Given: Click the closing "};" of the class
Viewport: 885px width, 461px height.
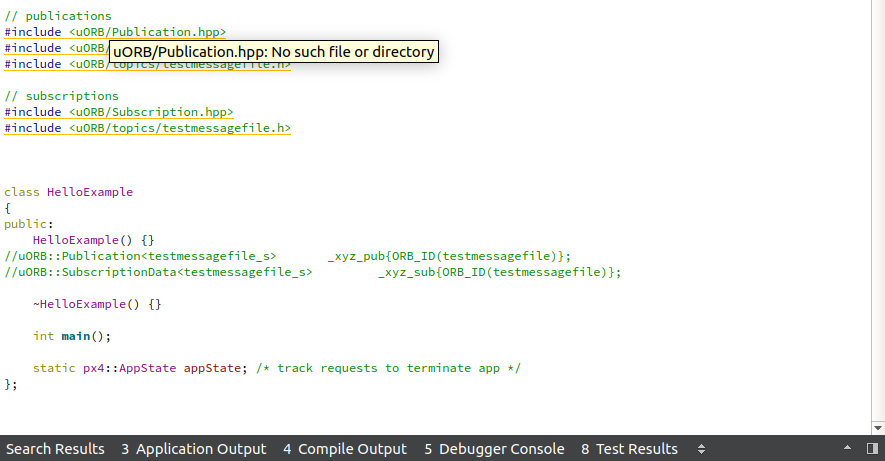Looking at the screenshot, I should [x=11, y=384].
